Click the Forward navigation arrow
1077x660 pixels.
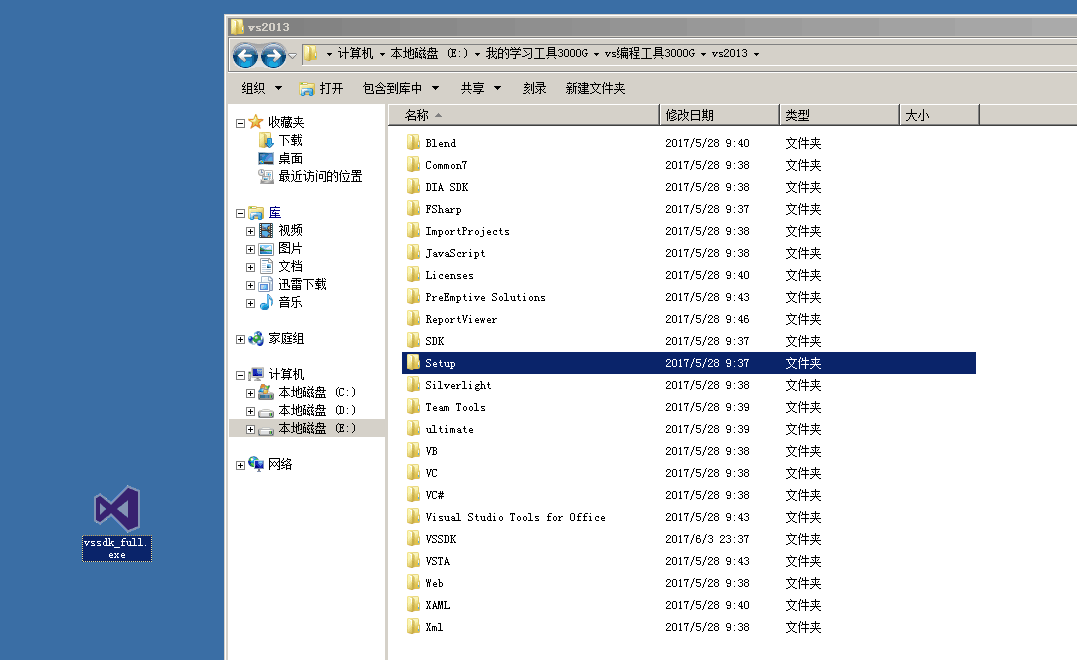pos(273,55)
